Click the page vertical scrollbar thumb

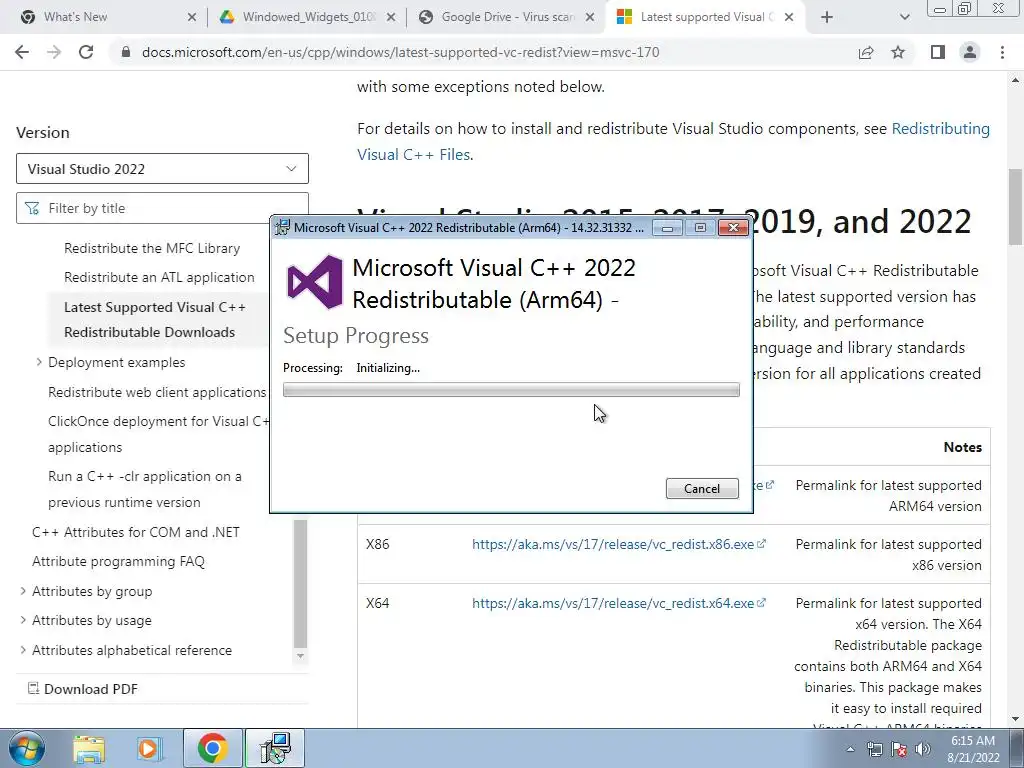click(x=1016, y=206)
